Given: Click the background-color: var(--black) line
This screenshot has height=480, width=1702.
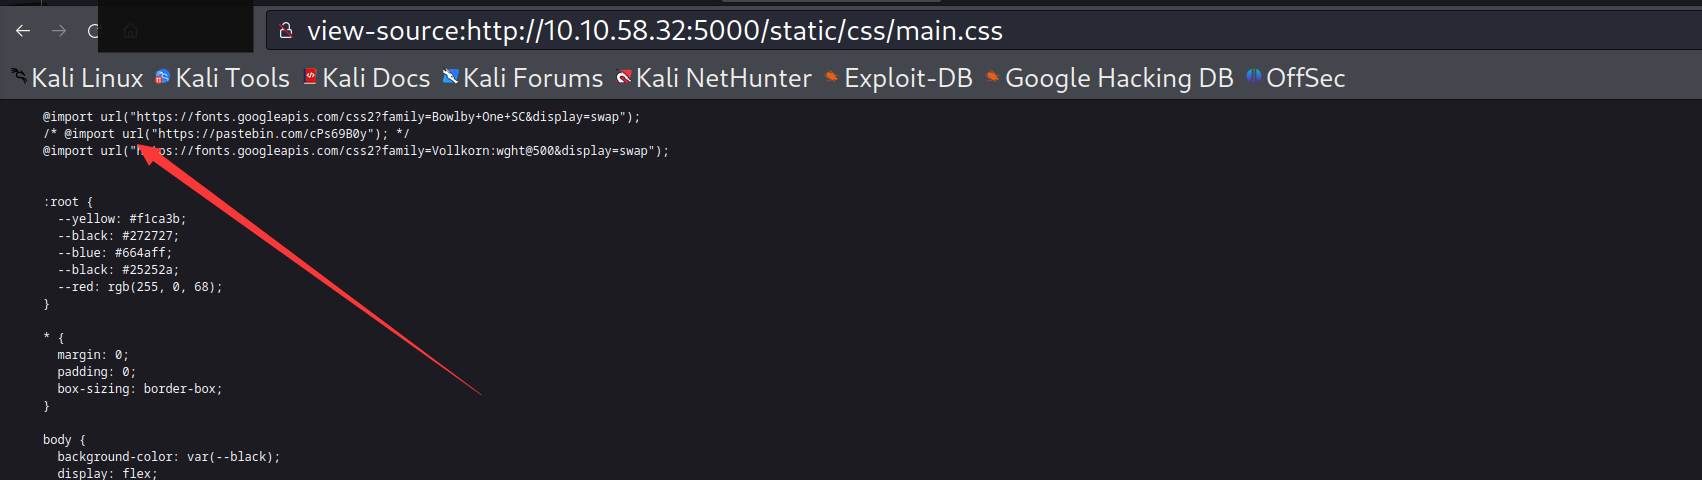Looking at the screenshot, I should point(168,457).
